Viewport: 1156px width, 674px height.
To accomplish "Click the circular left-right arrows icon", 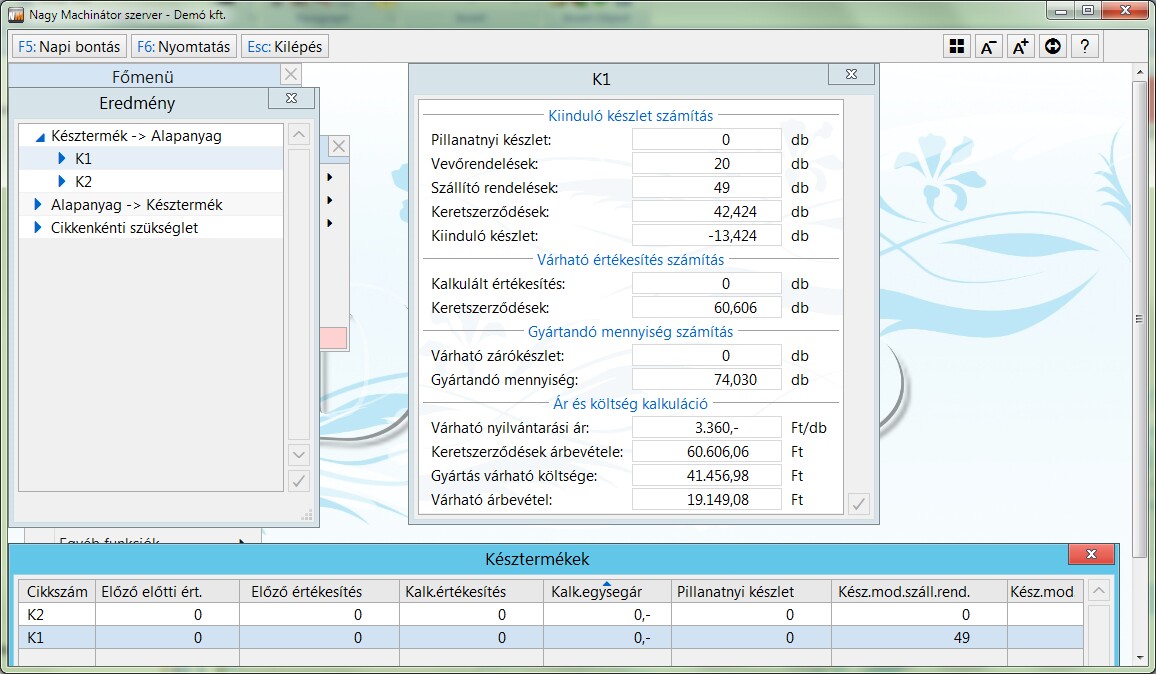I will pos(1052,47).
